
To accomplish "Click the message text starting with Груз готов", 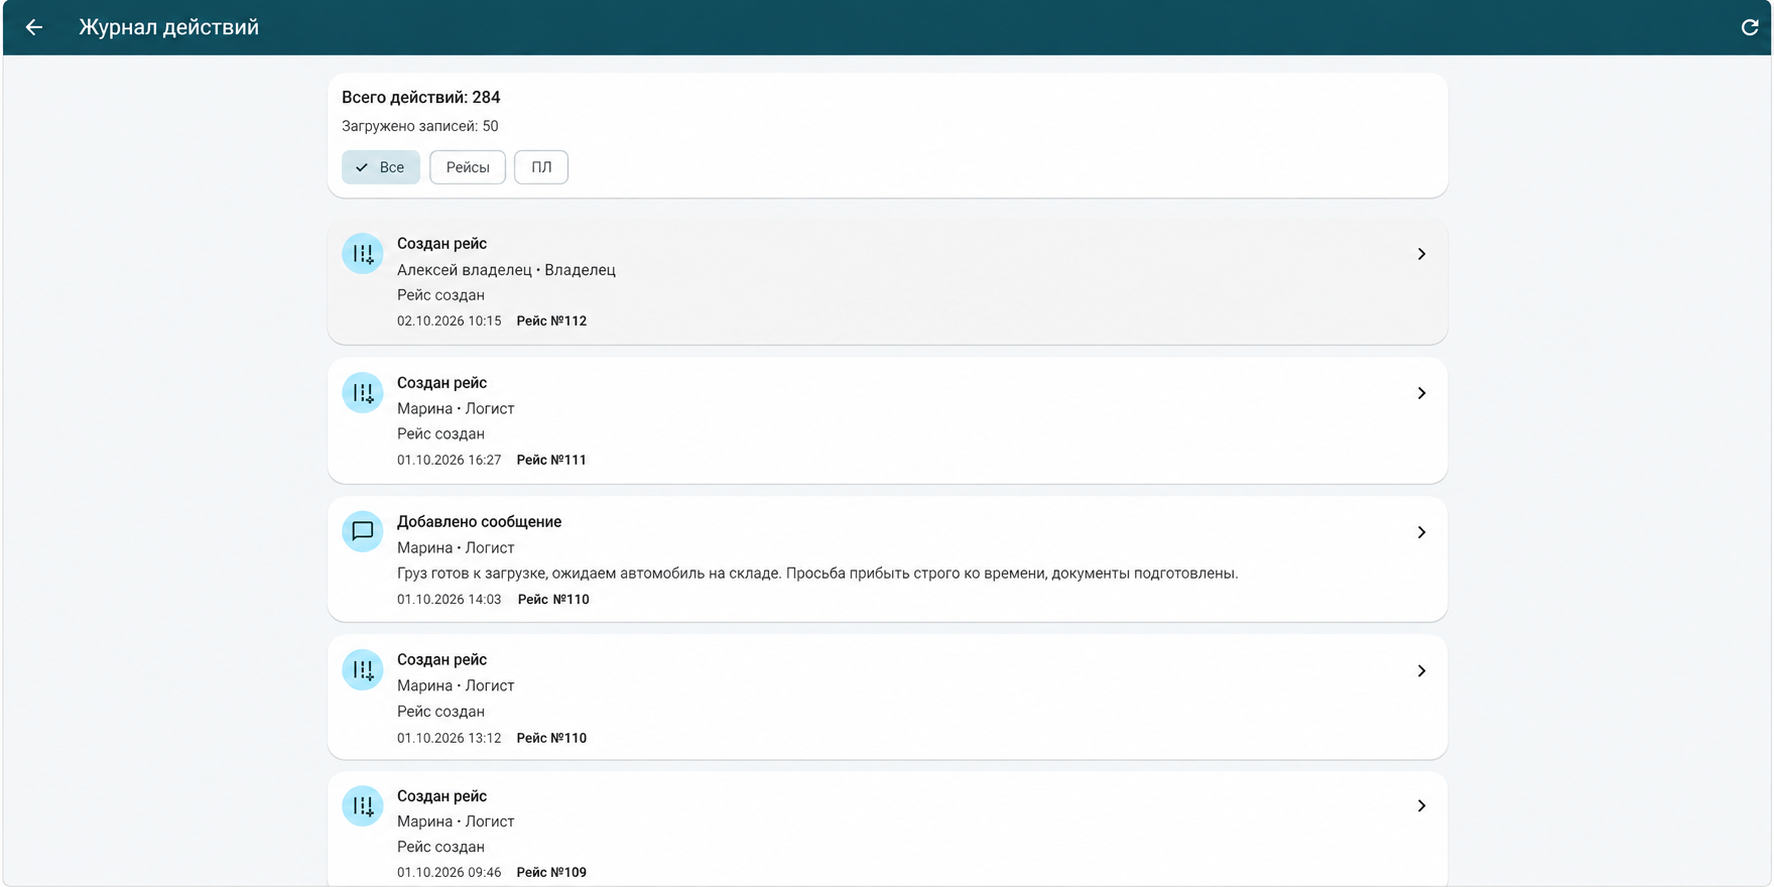I will 818,574.
